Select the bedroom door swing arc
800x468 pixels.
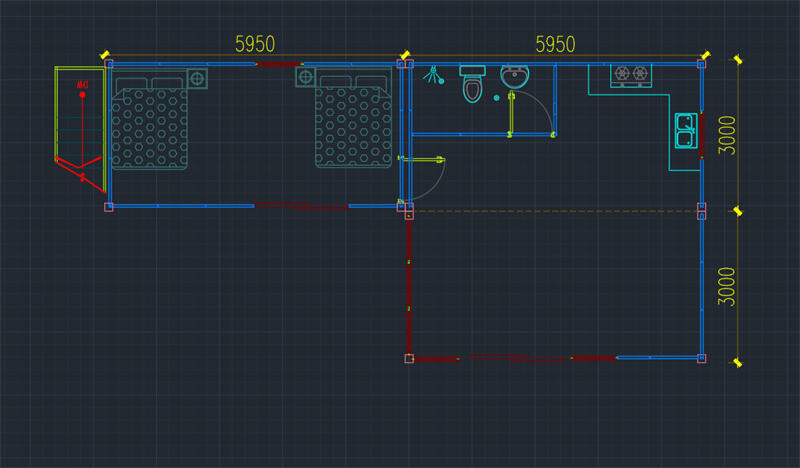coord(432,184)
